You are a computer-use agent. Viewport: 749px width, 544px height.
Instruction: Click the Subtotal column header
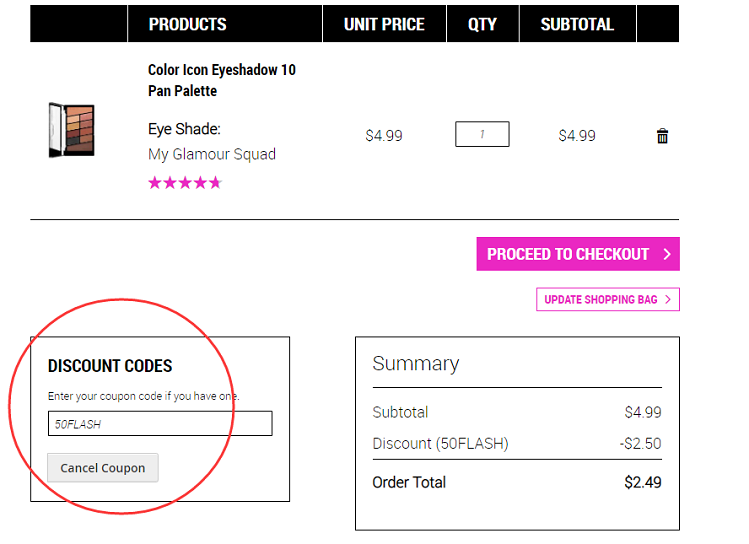tap(577, 24)
